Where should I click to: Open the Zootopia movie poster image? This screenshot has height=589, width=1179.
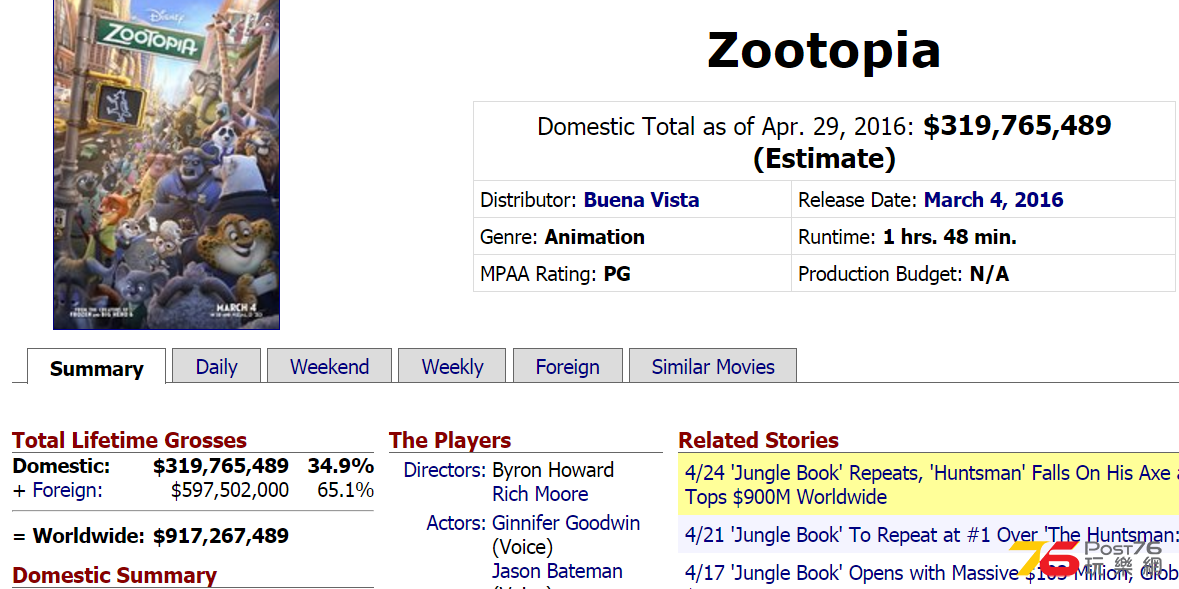(166, 164)
